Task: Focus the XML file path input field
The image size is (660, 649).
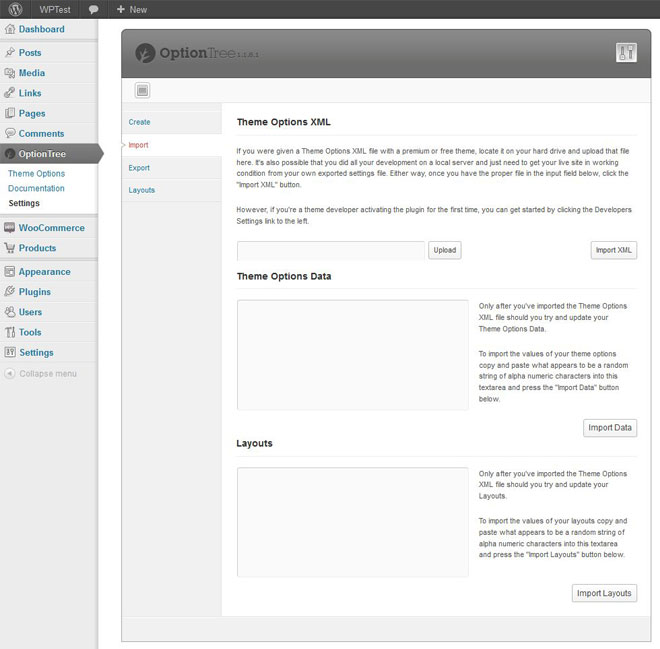Action: tap(331, 251)
